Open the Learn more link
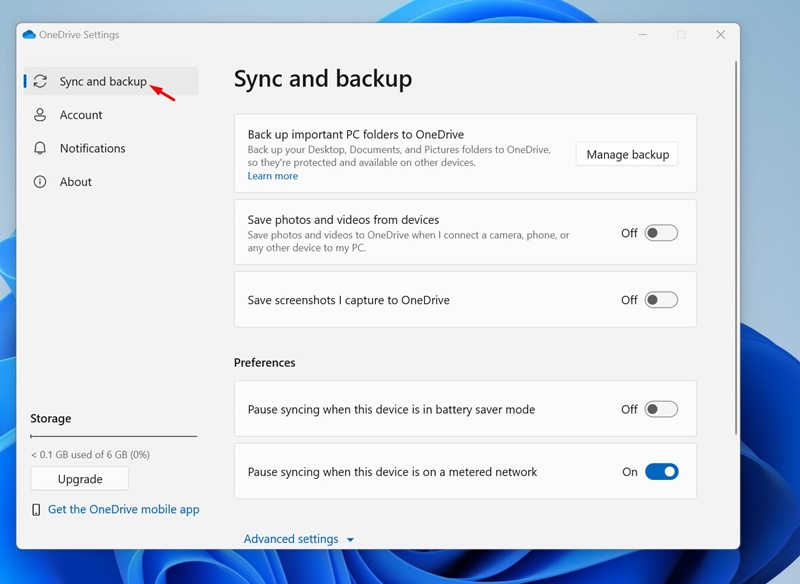Screen dimensions: 800x584 273,176
